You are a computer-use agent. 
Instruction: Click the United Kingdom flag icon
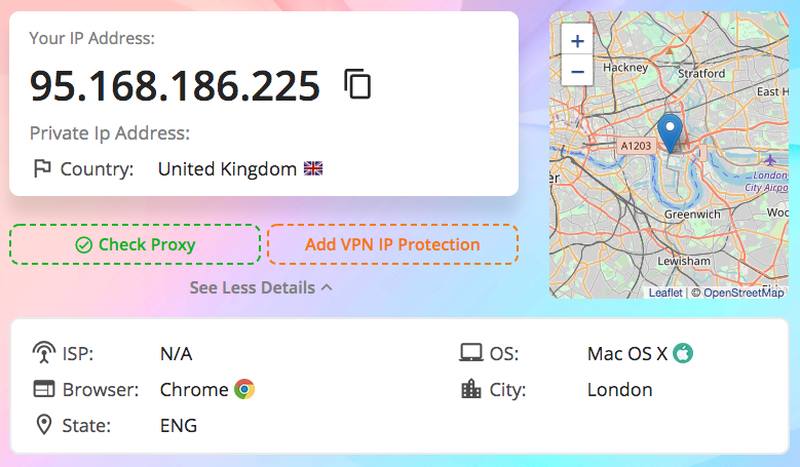coord(313,168)
